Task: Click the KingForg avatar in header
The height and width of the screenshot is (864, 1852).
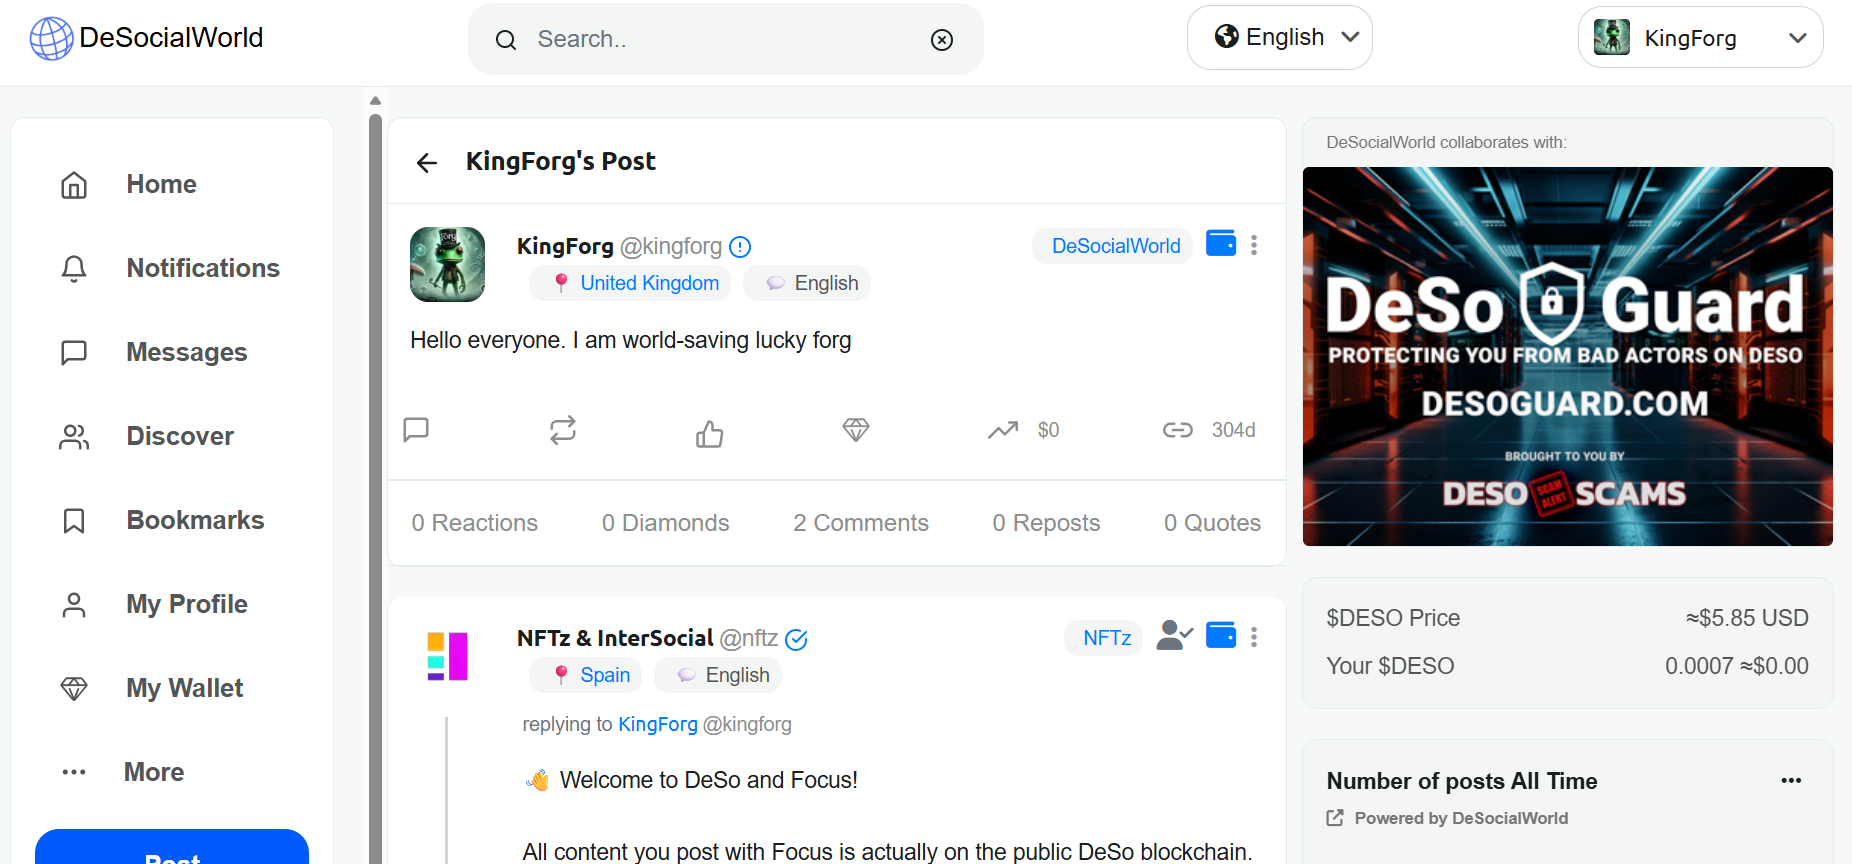Action: click(1612, 37)
